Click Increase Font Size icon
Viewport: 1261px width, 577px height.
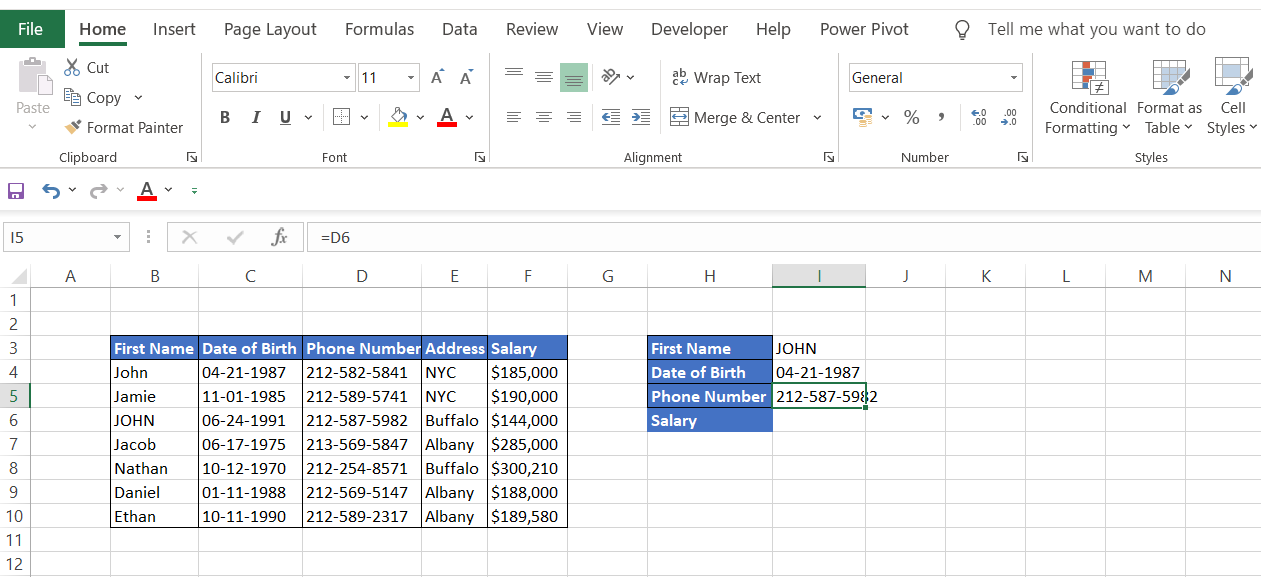pos(437,78)
